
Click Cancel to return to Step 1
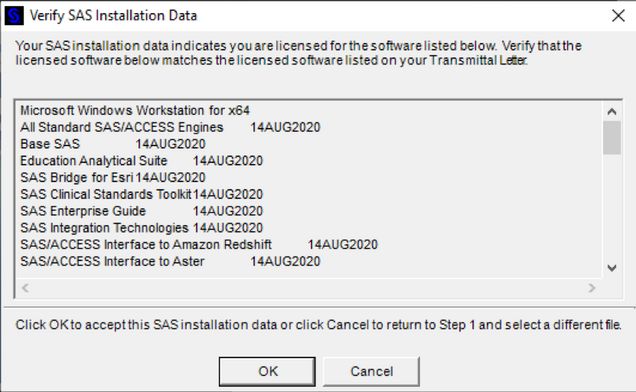click(x=371, y=371)
